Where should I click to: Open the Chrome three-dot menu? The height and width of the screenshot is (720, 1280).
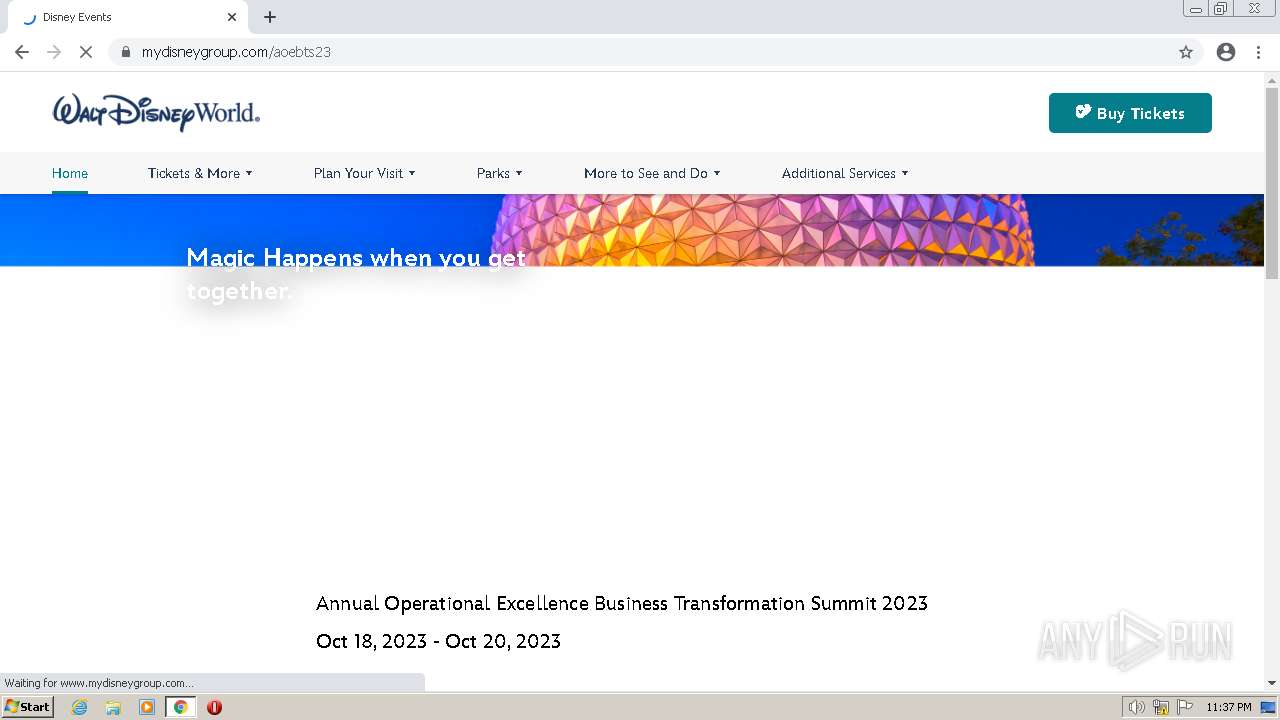click(x=1259, y=52)
